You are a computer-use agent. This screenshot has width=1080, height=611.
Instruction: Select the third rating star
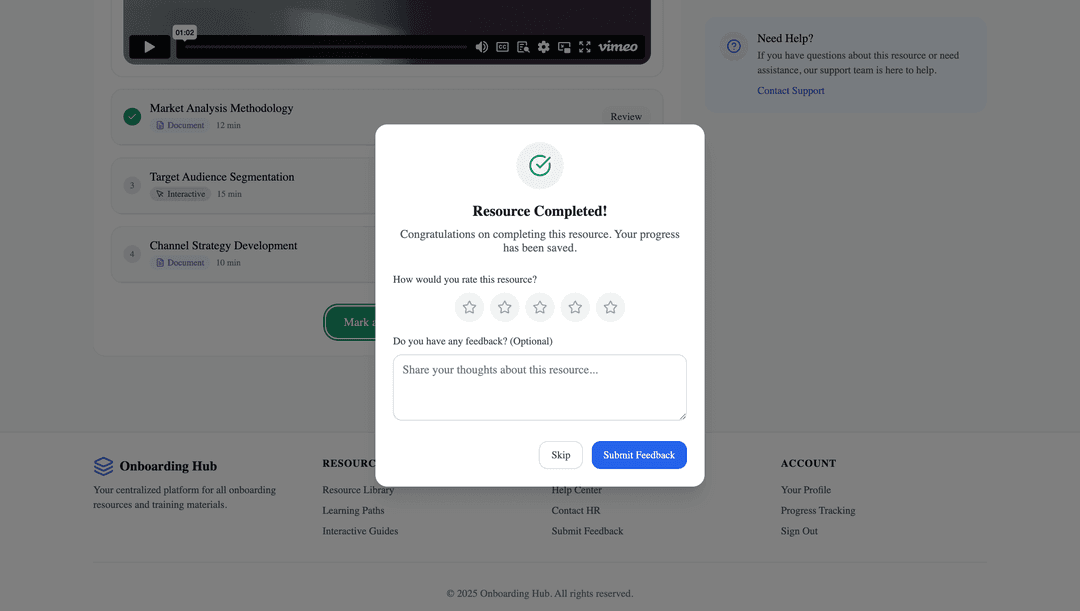(540, 308)
